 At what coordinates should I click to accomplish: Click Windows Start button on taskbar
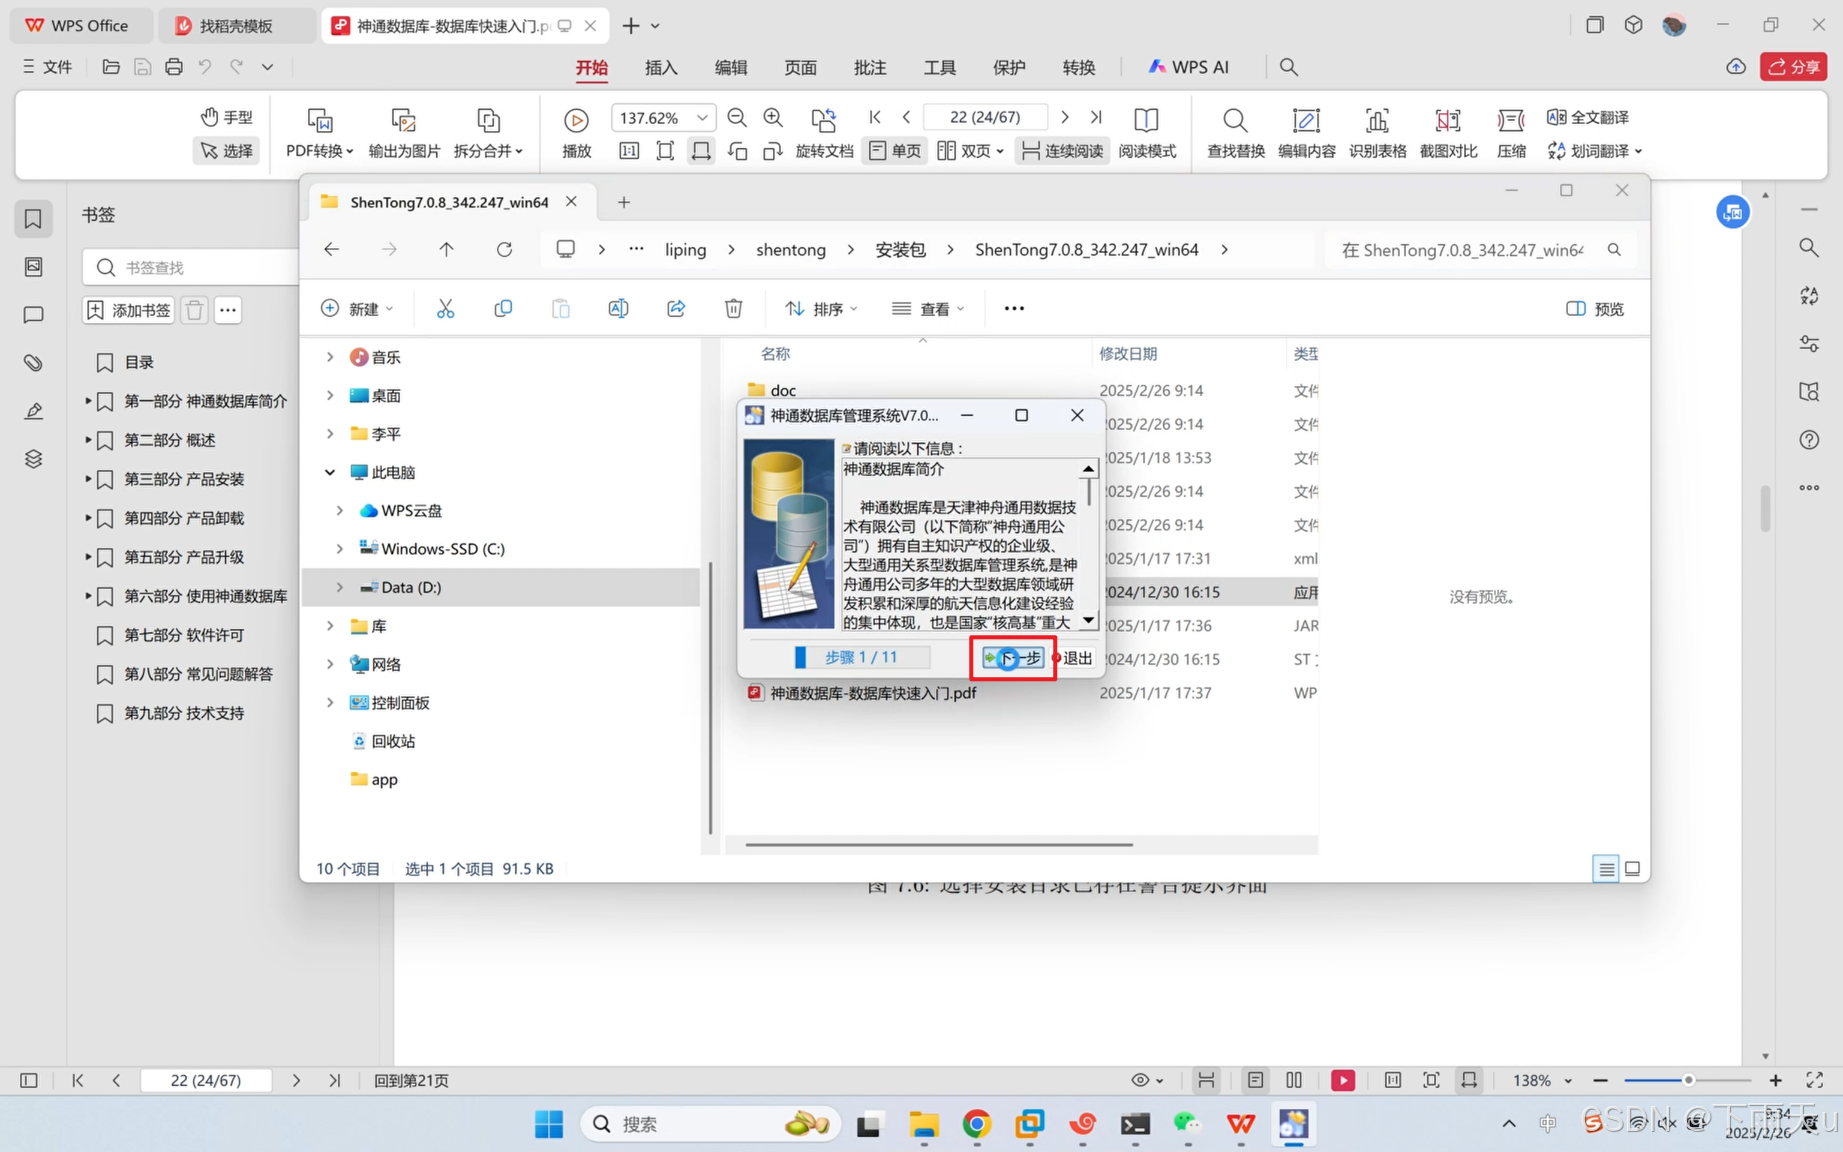point(549,1124)
